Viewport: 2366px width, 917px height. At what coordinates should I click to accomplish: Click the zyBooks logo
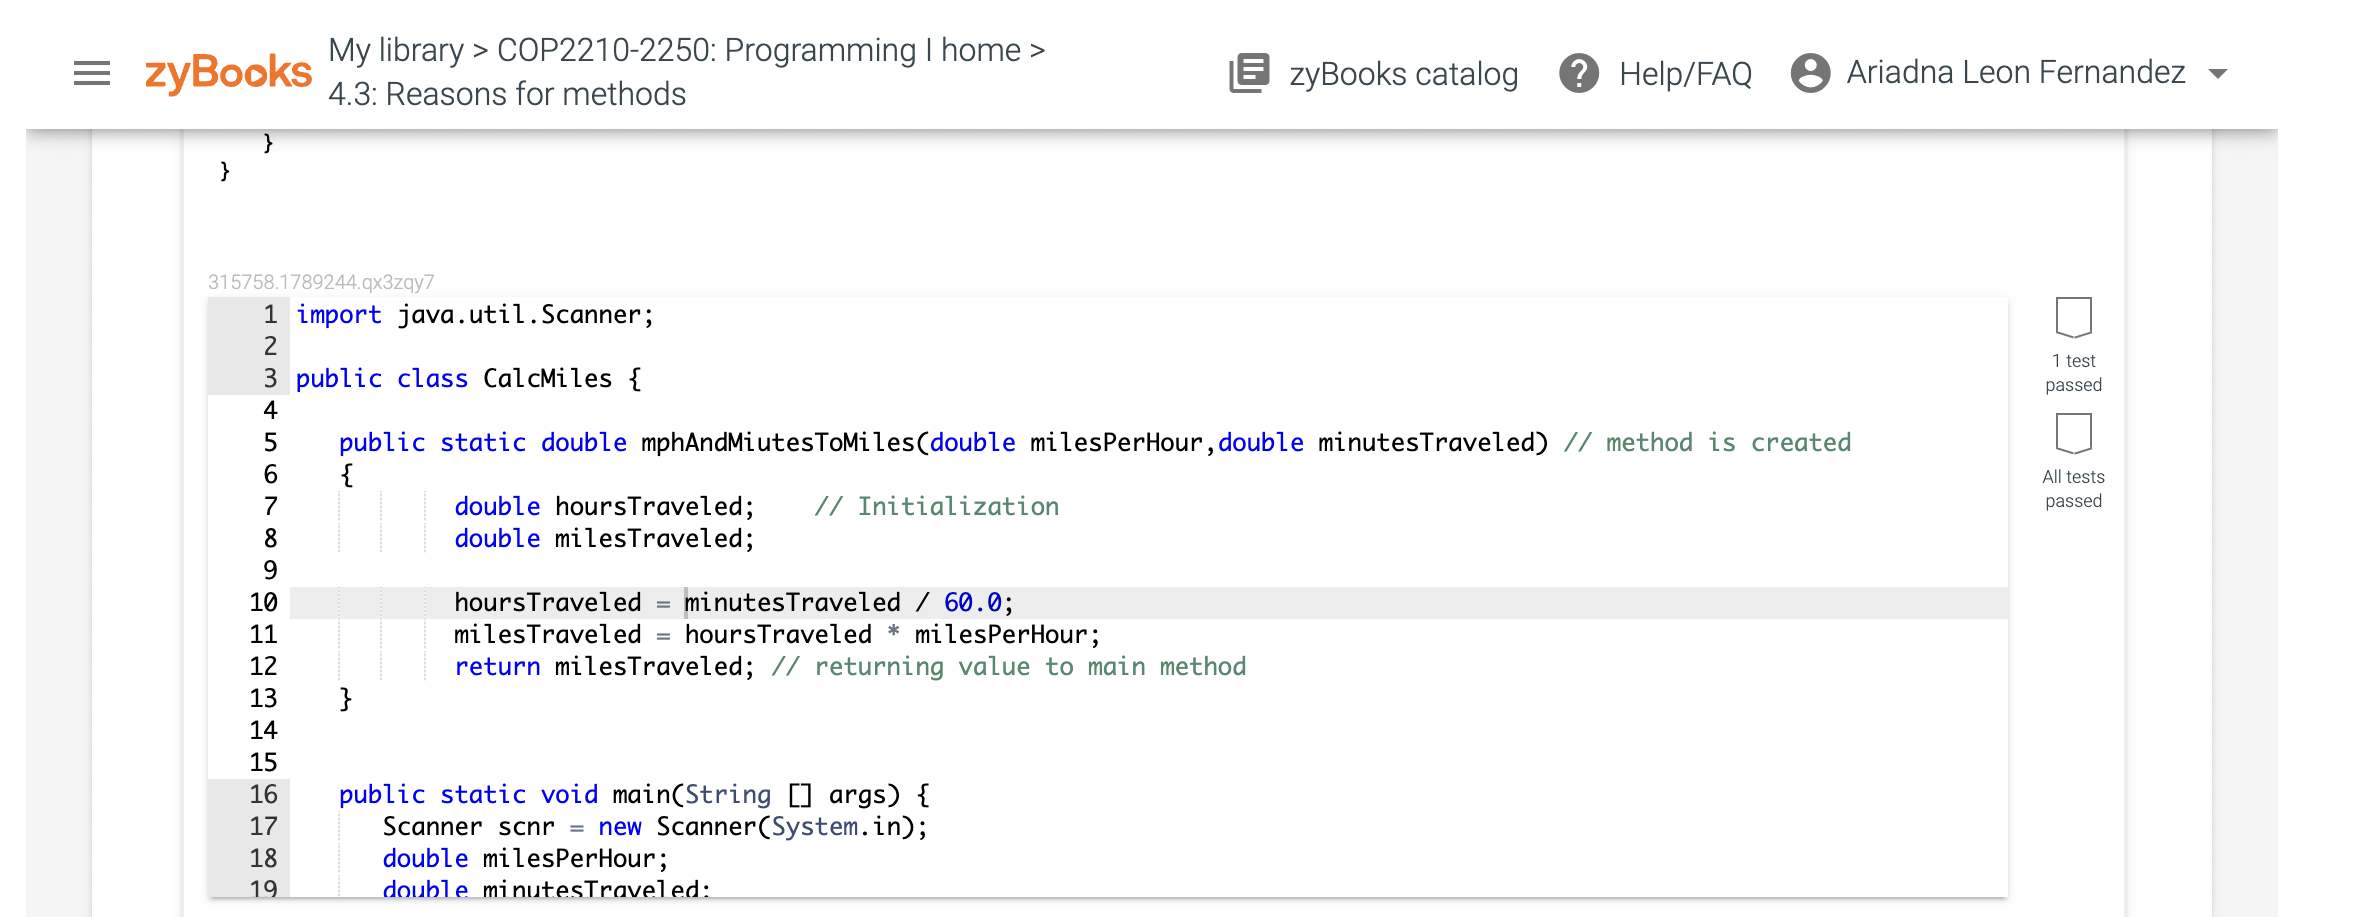228,70
